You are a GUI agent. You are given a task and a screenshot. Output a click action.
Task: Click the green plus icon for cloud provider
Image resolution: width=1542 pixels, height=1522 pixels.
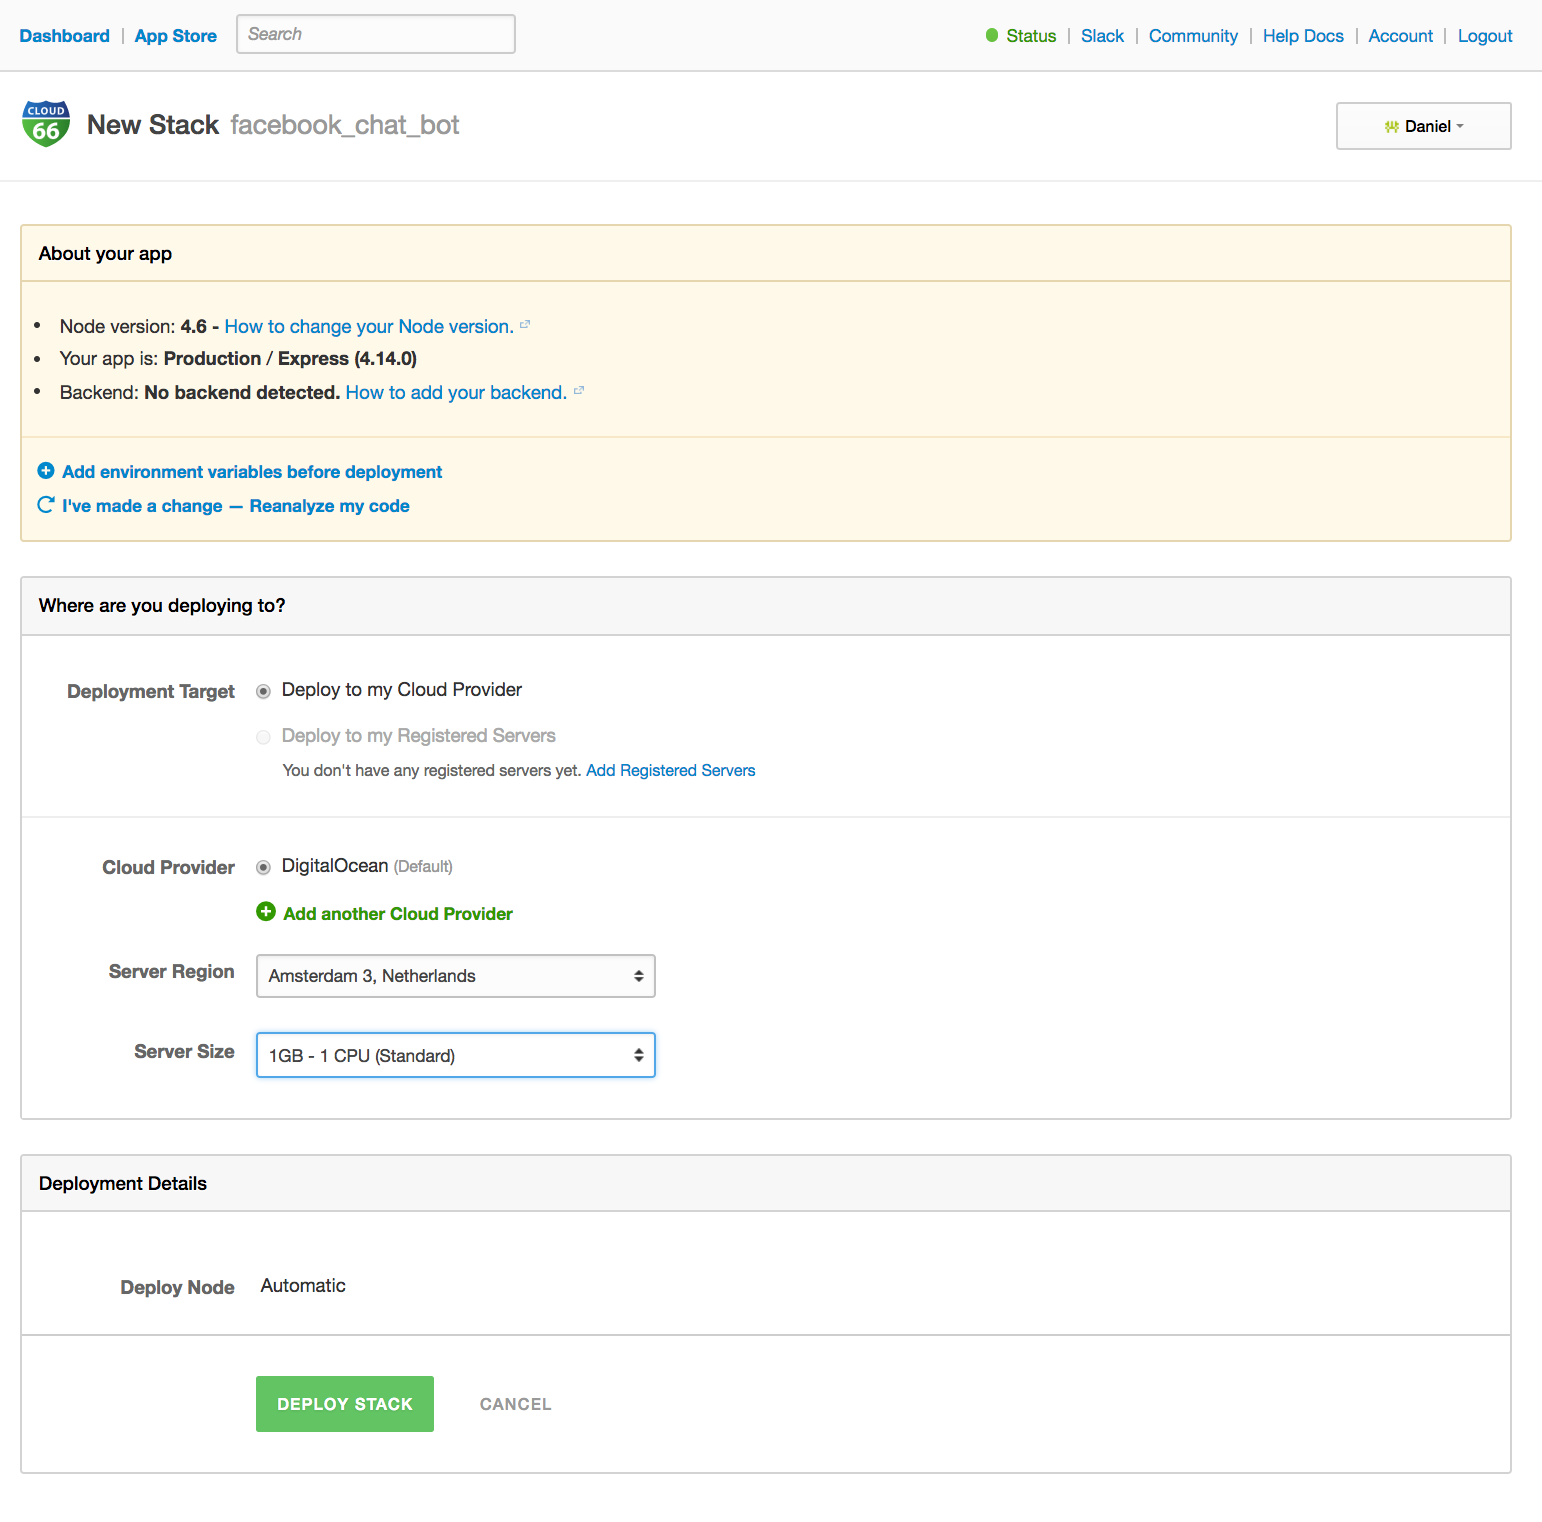point(266,912)
